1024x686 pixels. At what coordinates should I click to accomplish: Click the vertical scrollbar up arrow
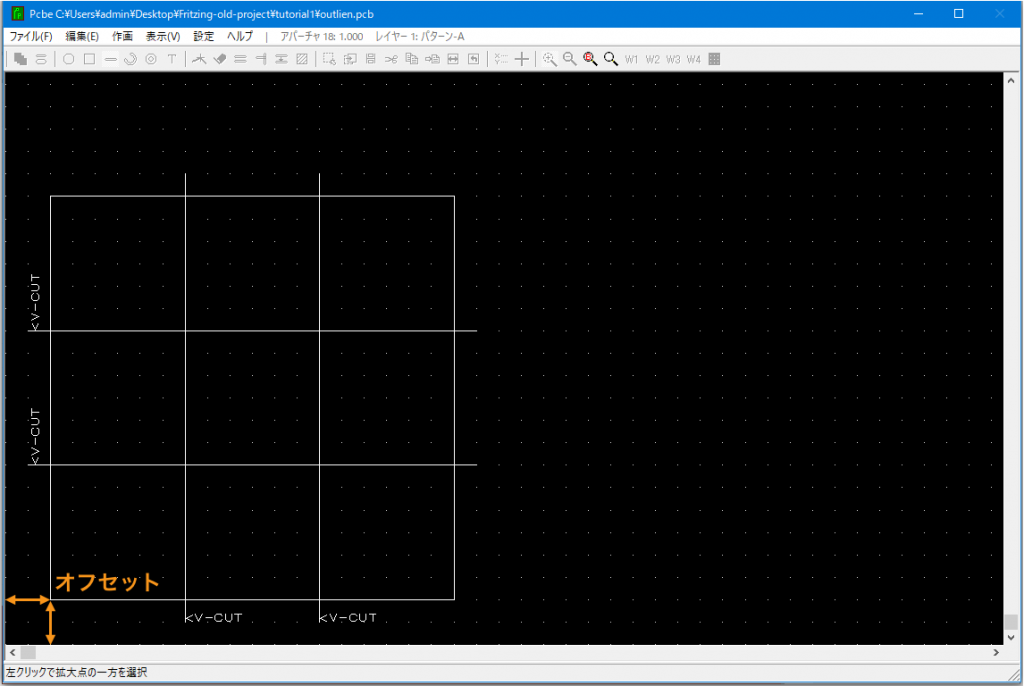1011,81
